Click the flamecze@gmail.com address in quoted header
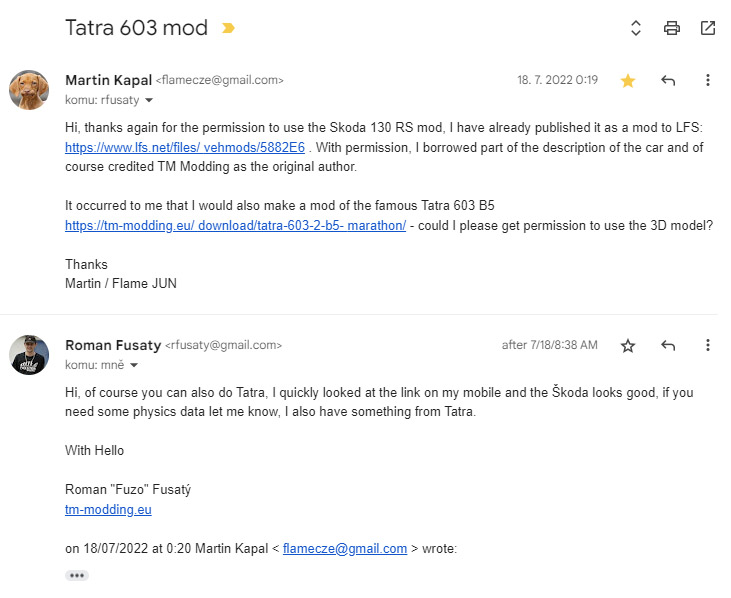This screenshot has height=598, width=731. click(x=345, y=548)
